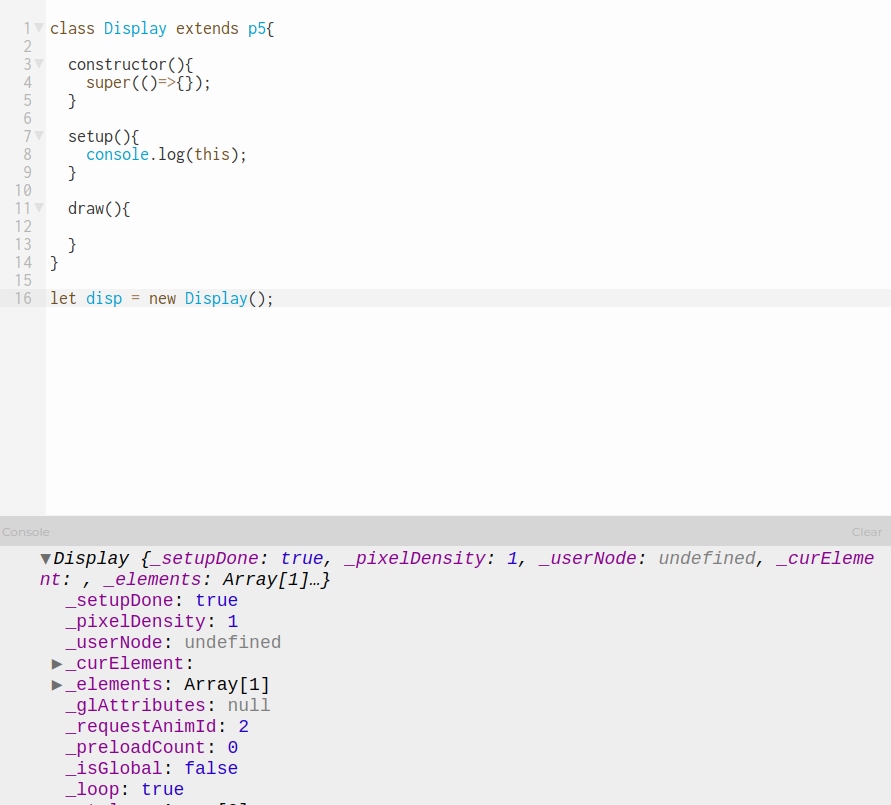This screenshot has height=805, width=891.
Task: Click the Console panel label
Action: click(26, 532)
